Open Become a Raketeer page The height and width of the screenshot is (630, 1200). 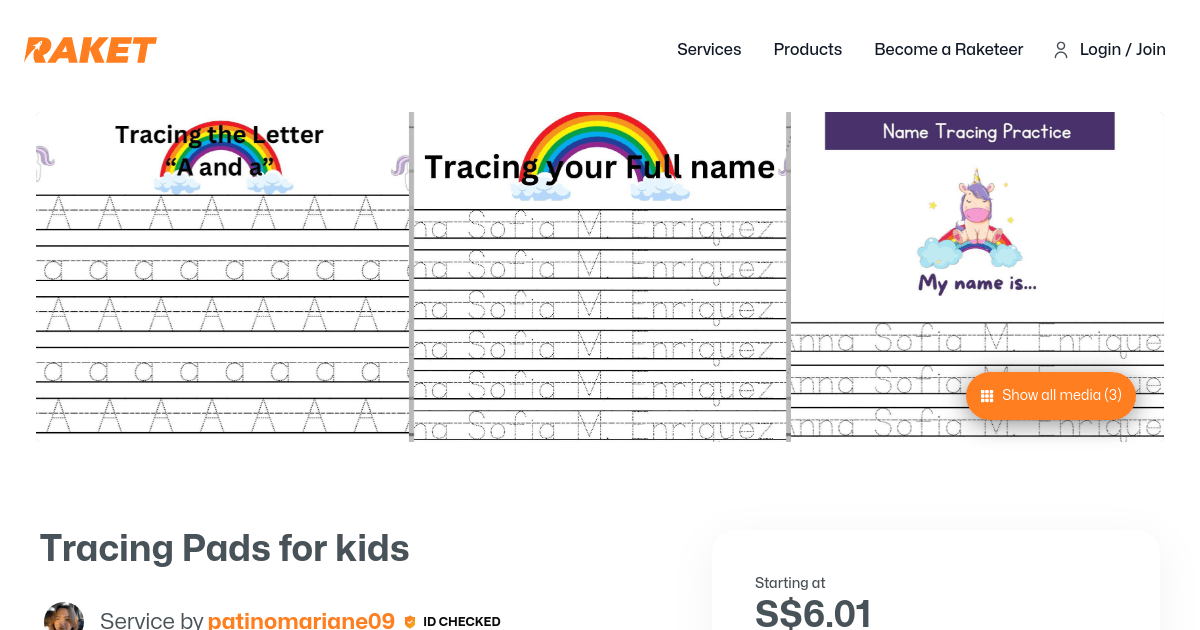948,49
